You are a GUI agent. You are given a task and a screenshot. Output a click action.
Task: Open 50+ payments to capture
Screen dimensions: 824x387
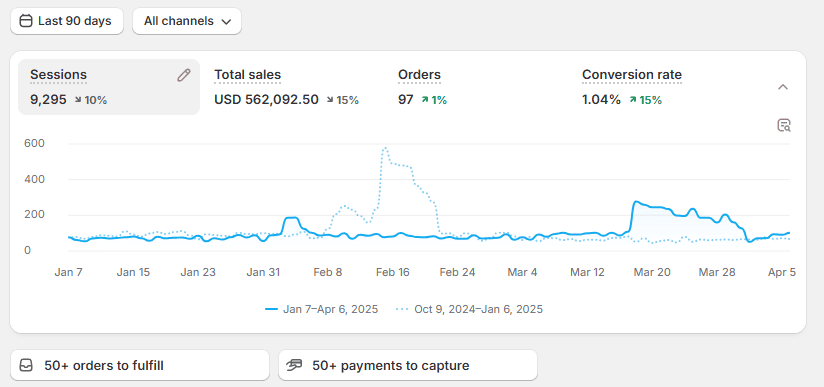coord(408,365)
